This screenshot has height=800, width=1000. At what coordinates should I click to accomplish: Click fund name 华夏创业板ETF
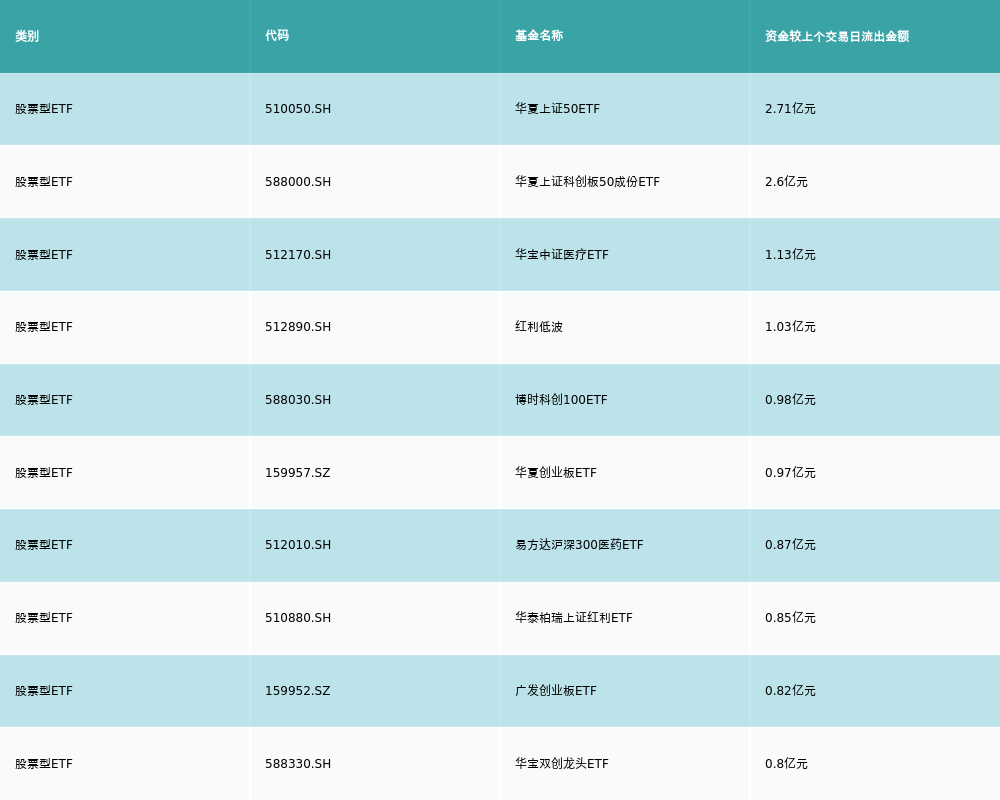(556, 473)
